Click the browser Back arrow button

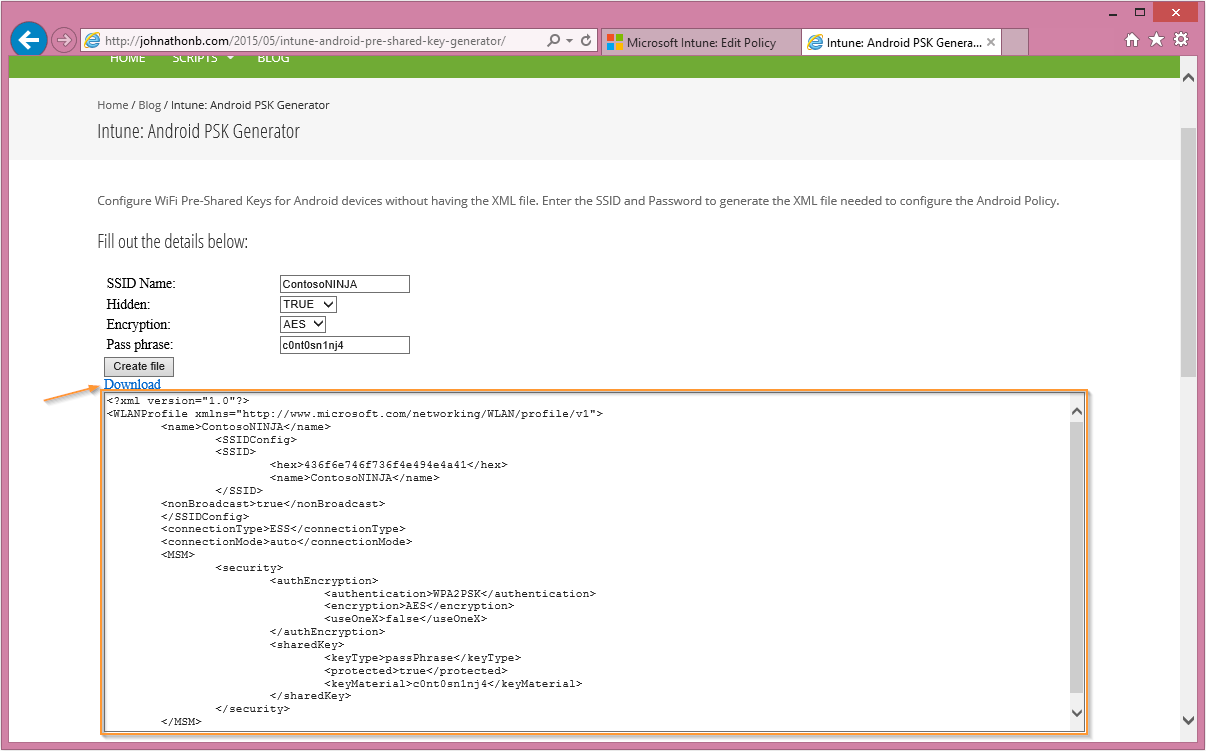point(30,40)
